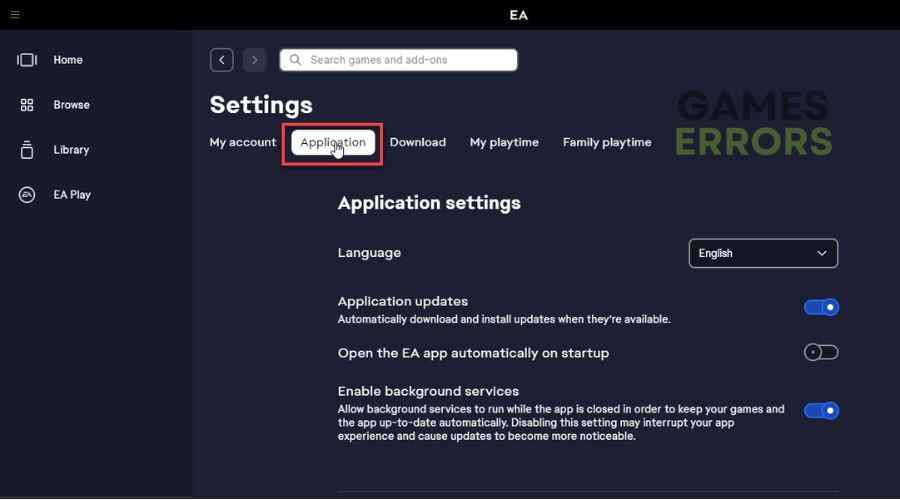Viewport: 900px width, 500px height.
Task: Click the EA logo in title bar
Action: (x=519, y=15)
